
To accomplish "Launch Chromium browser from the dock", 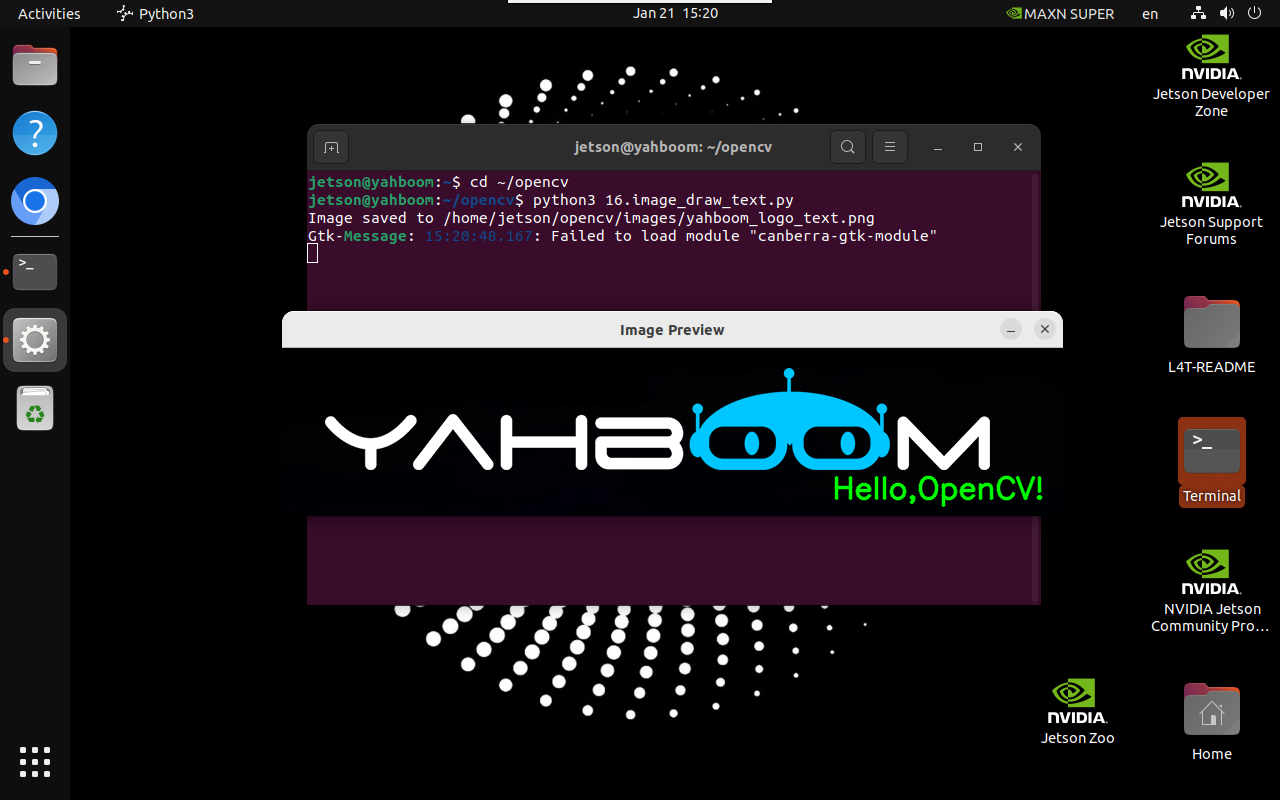I will click(35, 202).
